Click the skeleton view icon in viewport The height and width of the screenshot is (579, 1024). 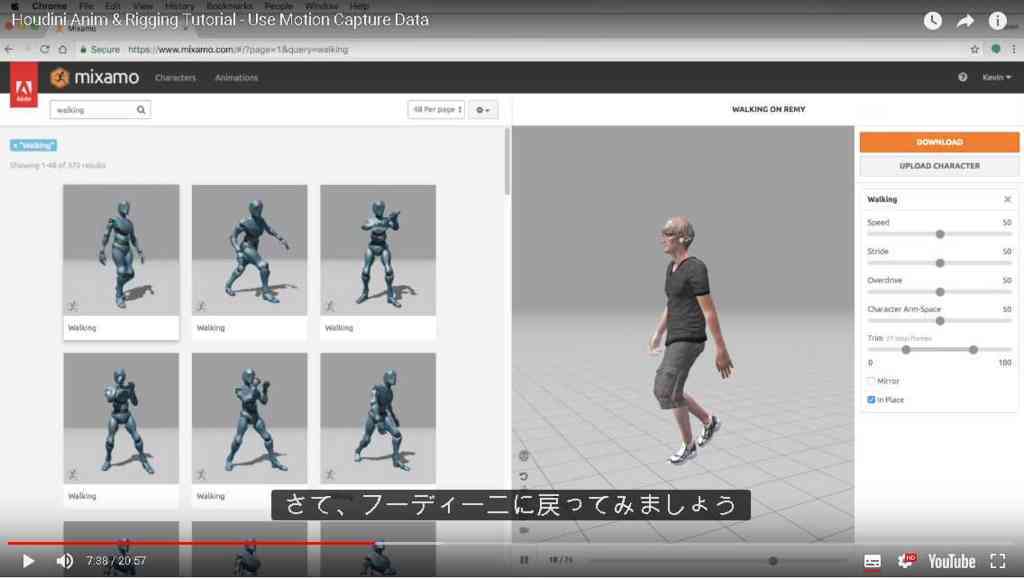point(524,456)
